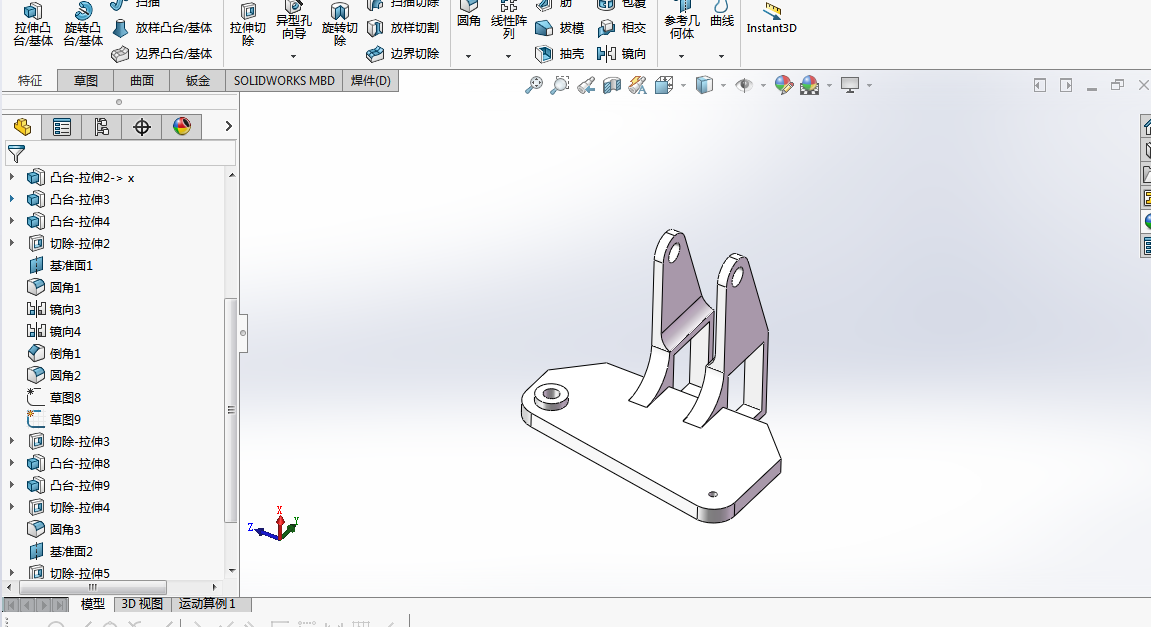Open the 参考几何体 reference geometry tool
The height and width of the screenshot is (627, 1151).
[x=682, y=21]
